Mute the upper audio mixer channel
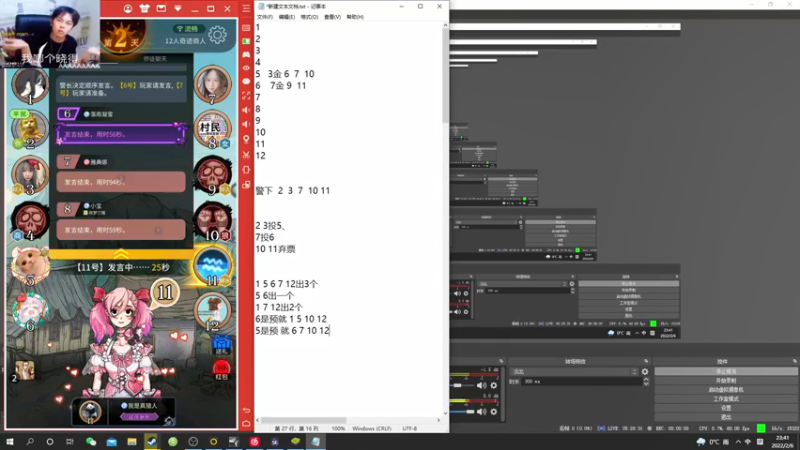 pyautogui.click(x=481, y=385)
